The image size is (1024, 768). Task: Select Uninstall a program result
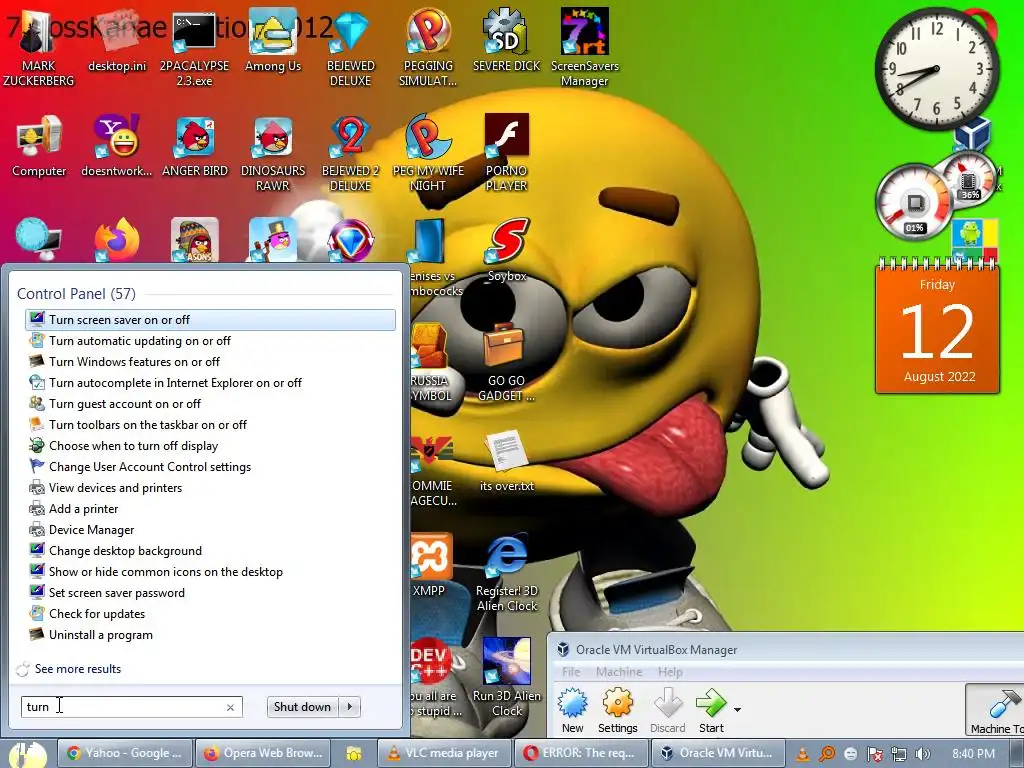point(210,635)
